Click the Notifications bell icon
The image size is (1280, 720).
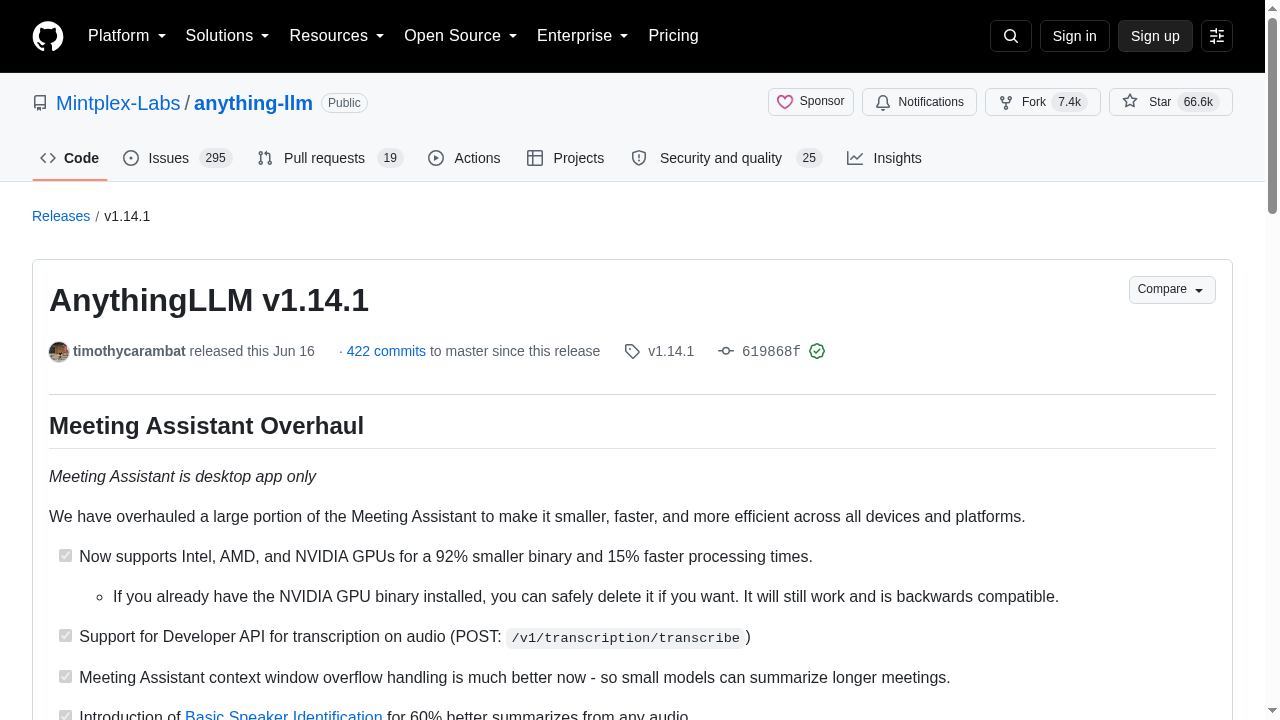point(883,102)
